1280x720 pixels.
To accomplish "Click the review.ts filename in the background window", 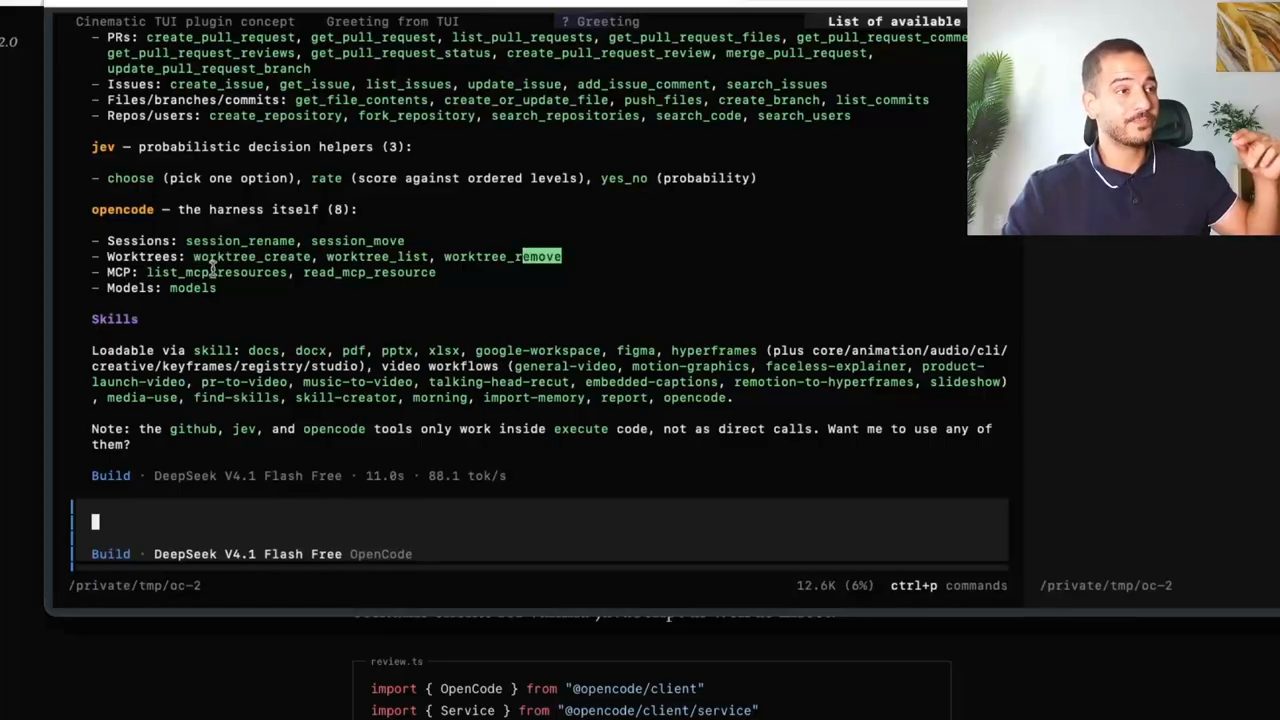I will coord(397,661).
